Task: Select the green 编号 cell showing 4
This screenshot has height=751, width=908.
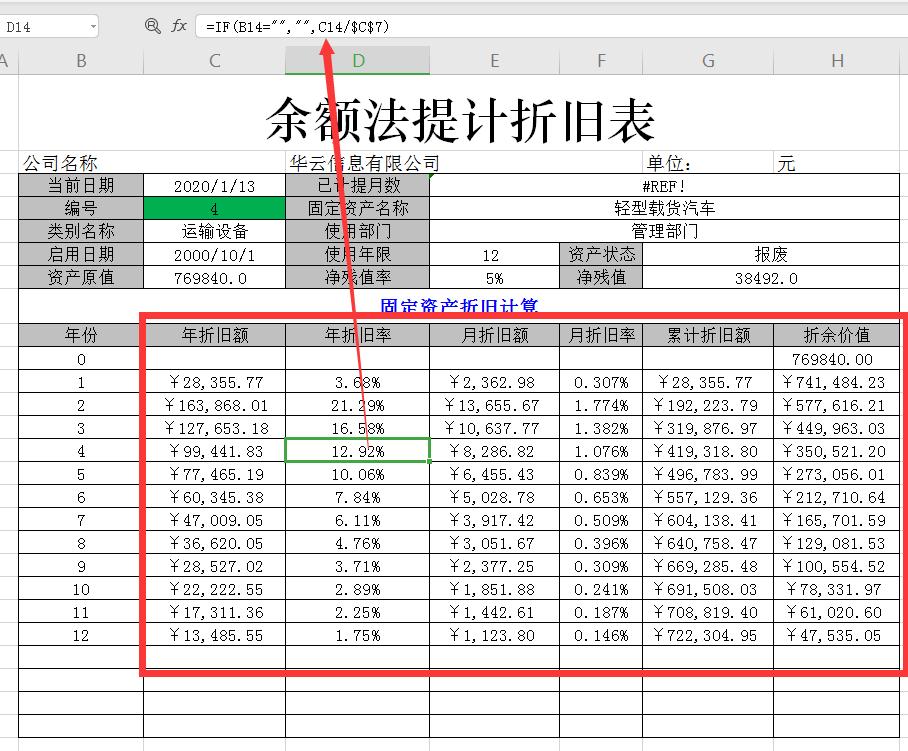Action: (x=213, y=207)
